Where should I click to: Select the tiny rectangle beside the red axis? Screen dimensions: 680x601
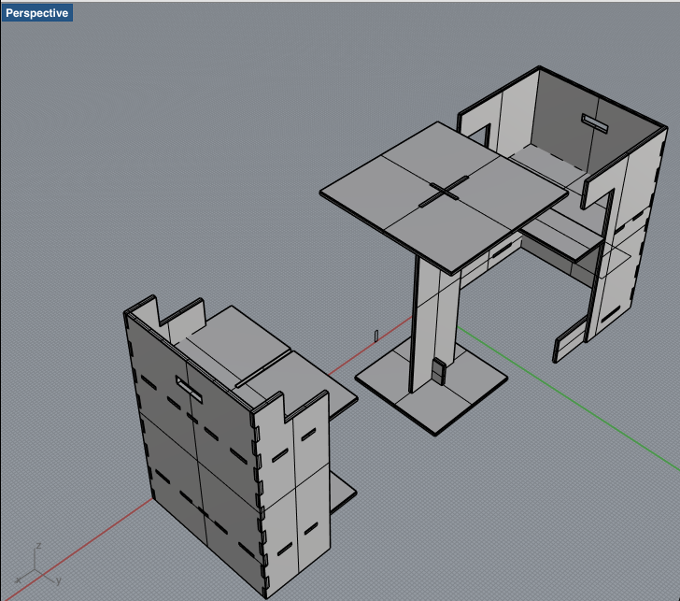pos(376,336)
